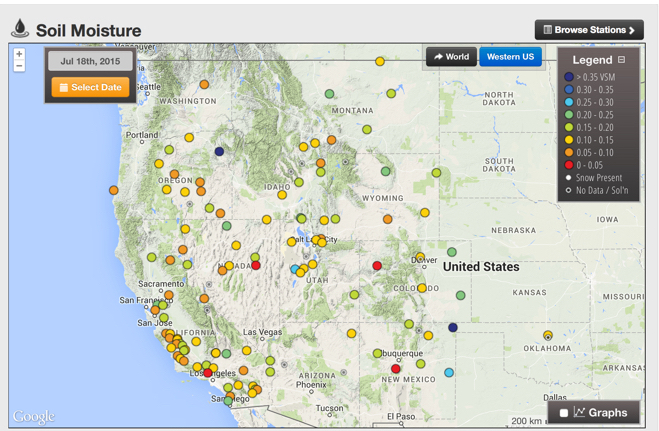The image size is (659, 431).
Task: Select the red station in New Mexico
Action: pos(396,369)
